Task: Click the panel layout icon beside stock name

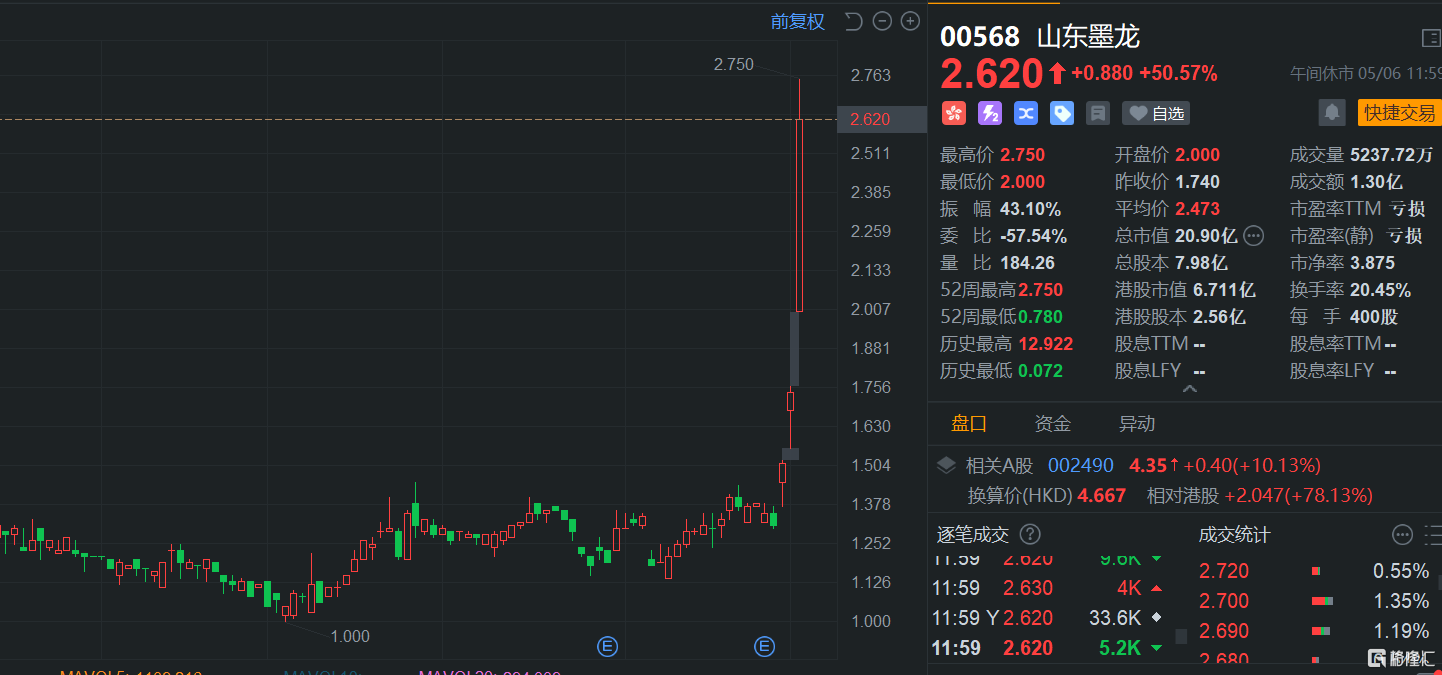Action: tap(1431, 38)
